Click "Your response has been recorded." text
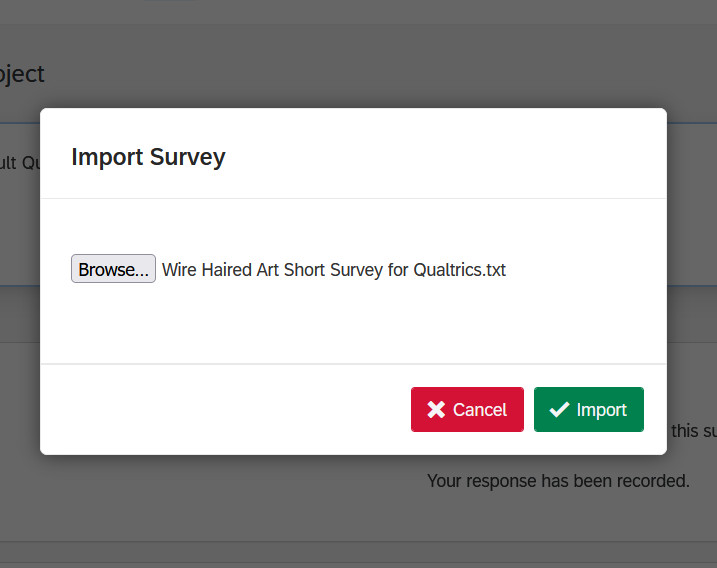Viewport: 717px width, 568px height. click(558, 481)
